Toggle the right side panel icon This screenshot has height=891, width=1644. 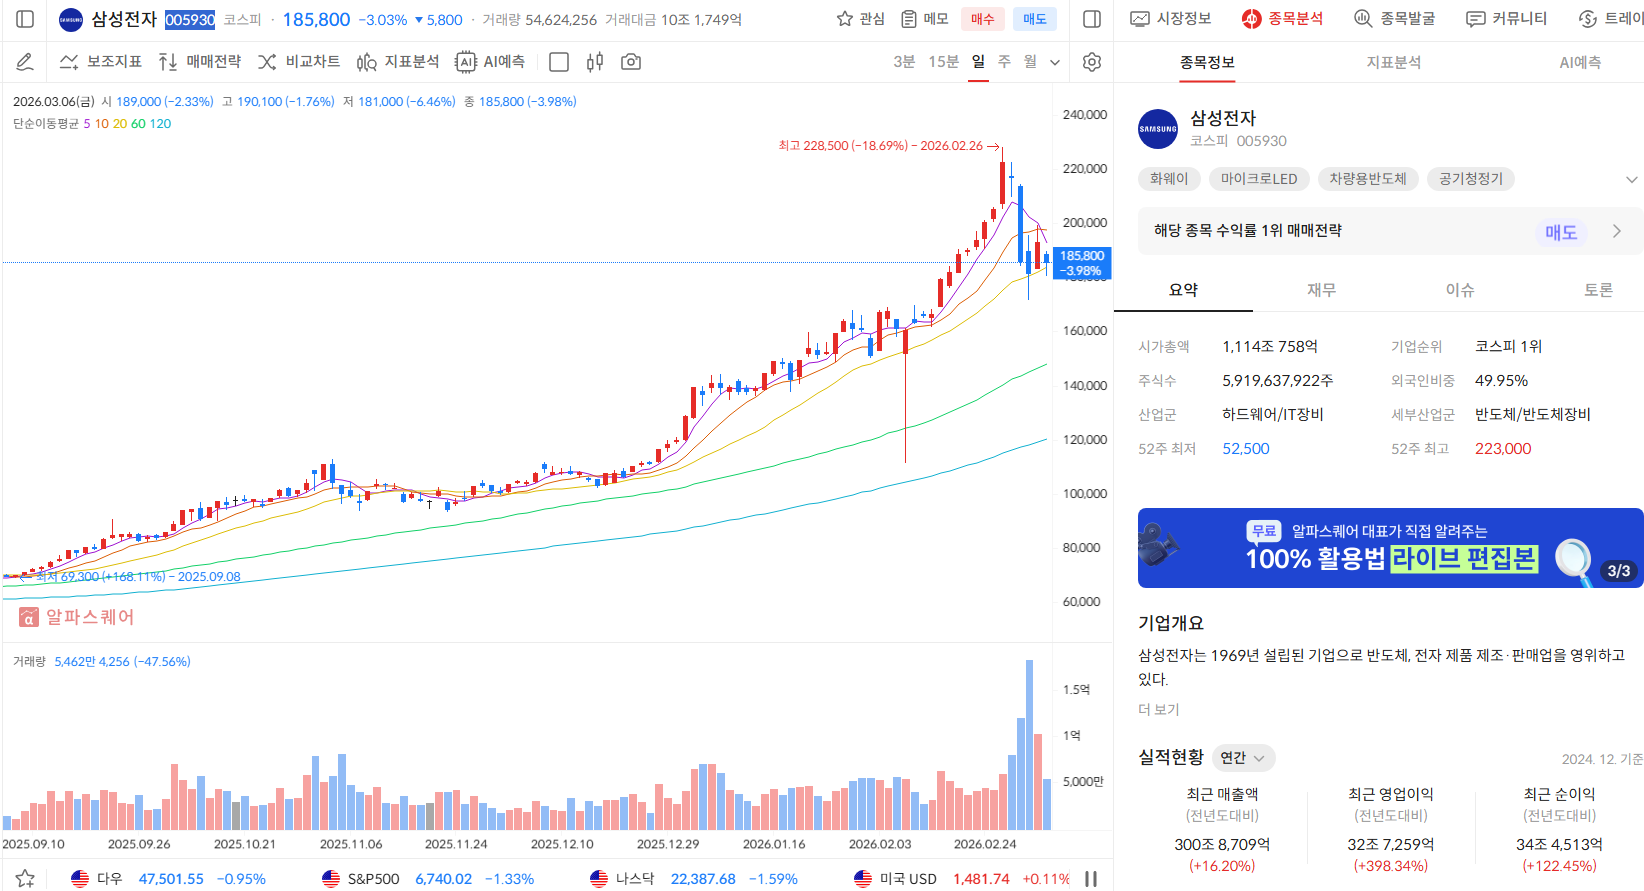pos(1092,19)
